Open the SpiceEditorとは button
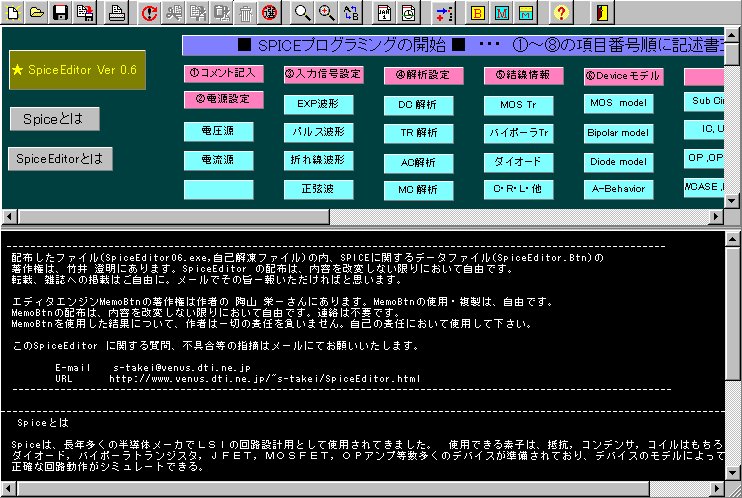The height and width of the screenshot is (498, 742). click(x=60, y=159)
